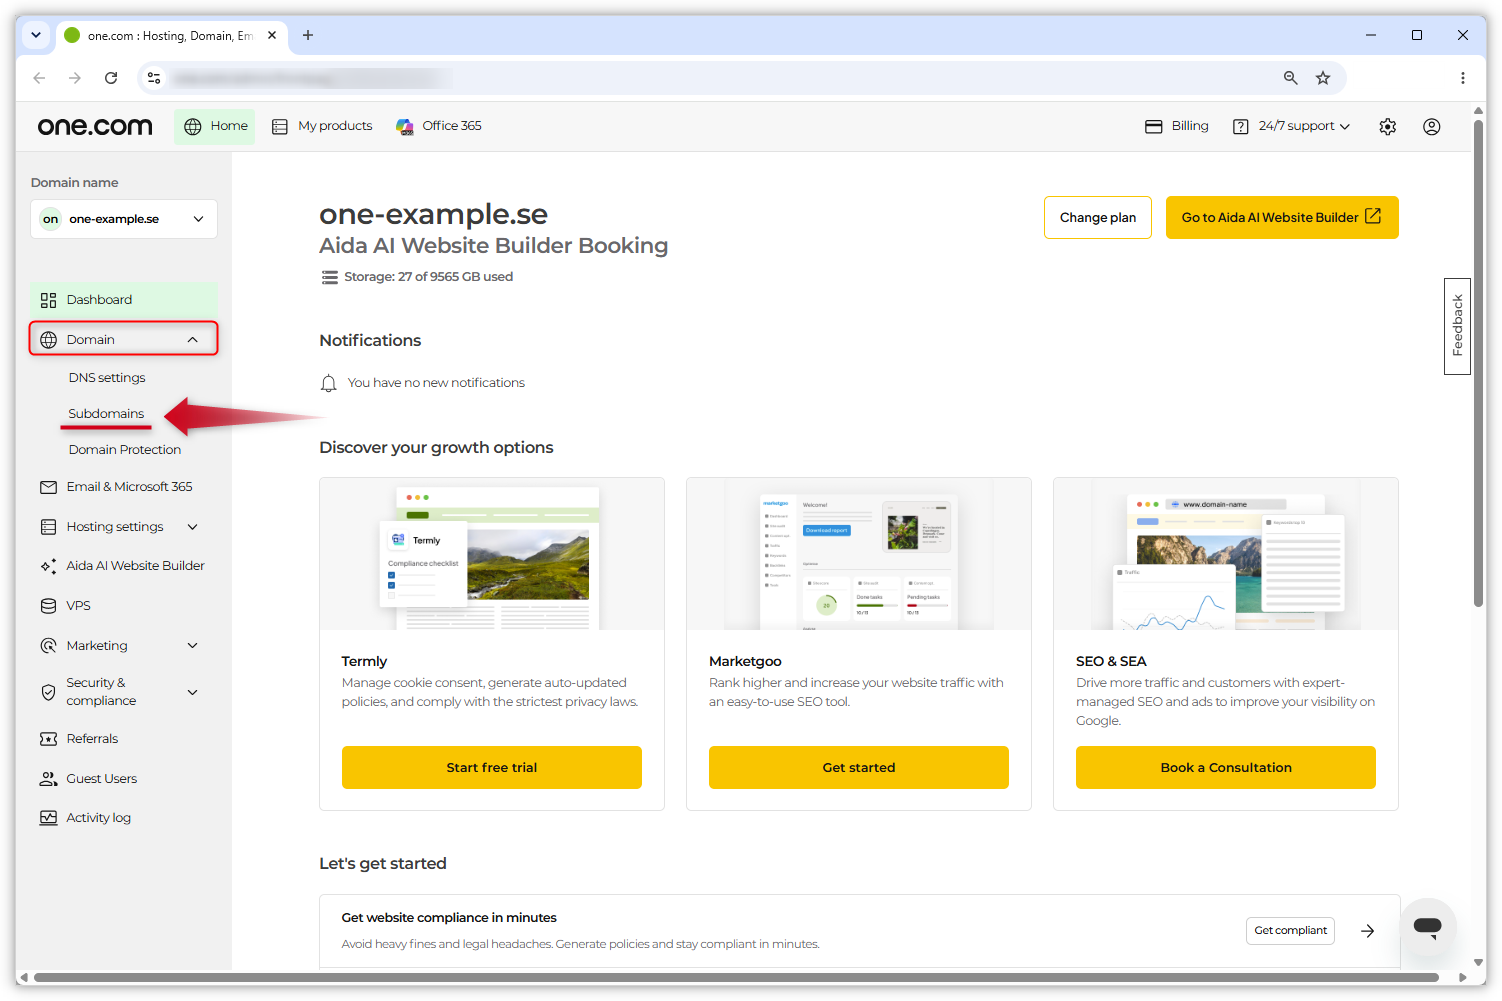Click the Activity log chart icon
The width and height of the screenshot is (1502, 1001).
(x=48, y=818)
